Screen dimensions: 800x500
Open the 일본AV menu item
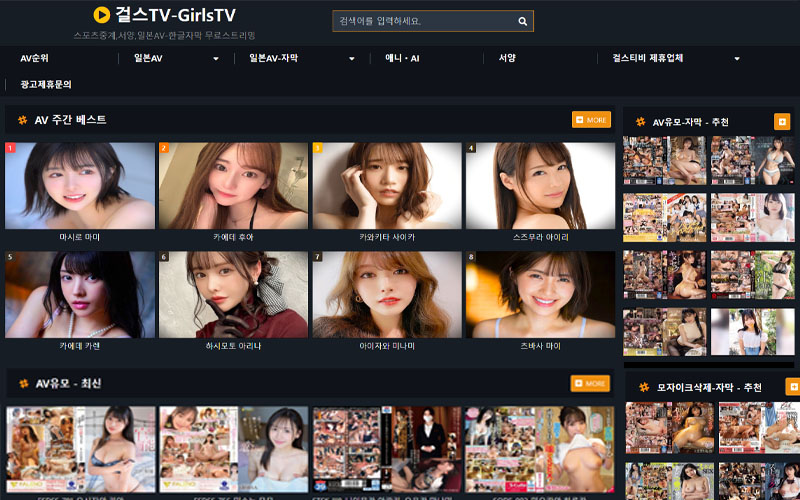tap(148, 58)
